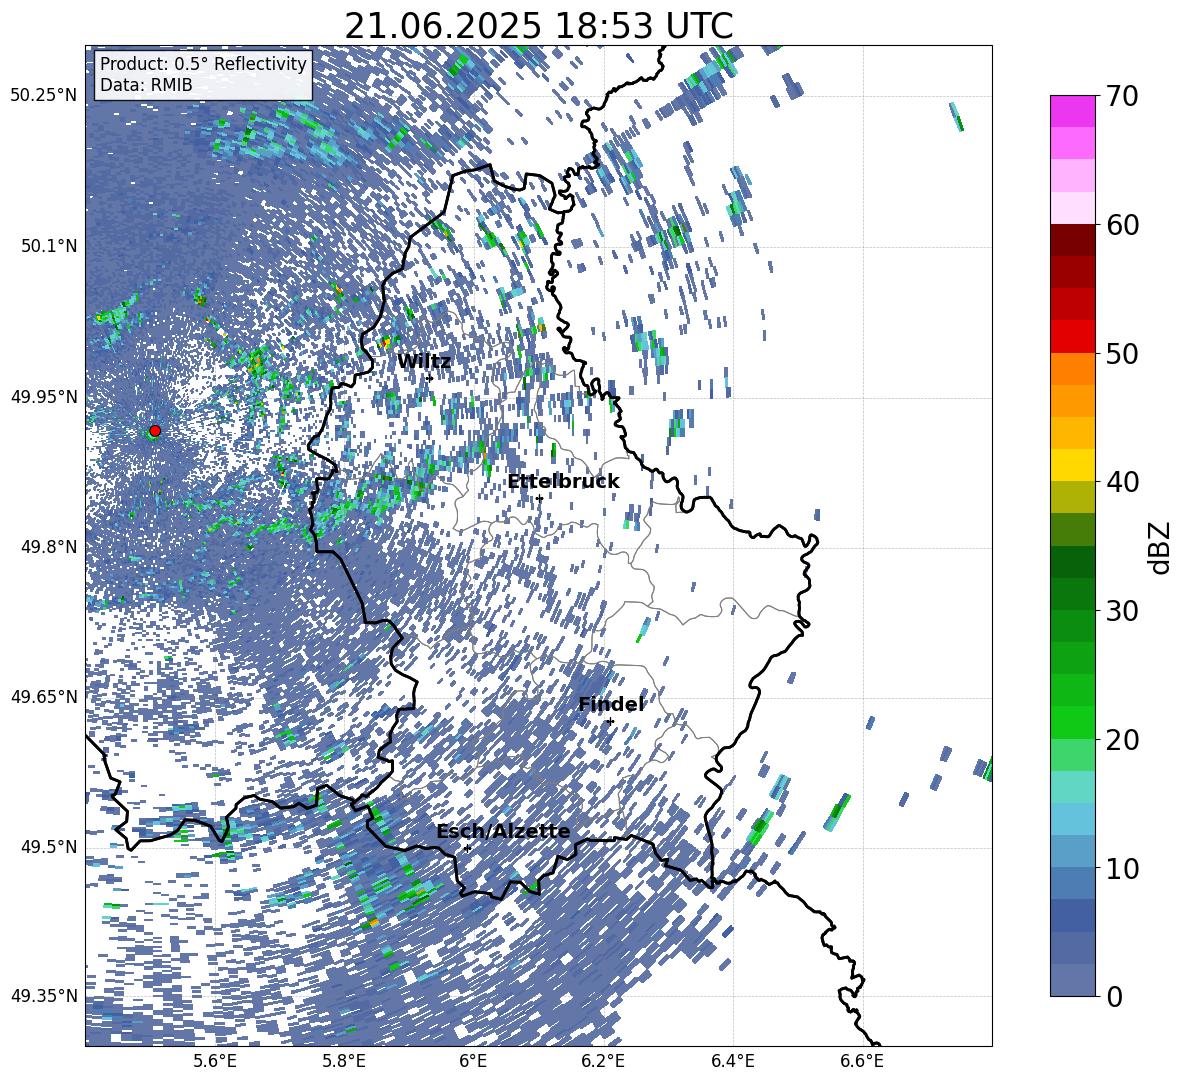Click the 6.4°E longitude label

[x=732, y=1061]
